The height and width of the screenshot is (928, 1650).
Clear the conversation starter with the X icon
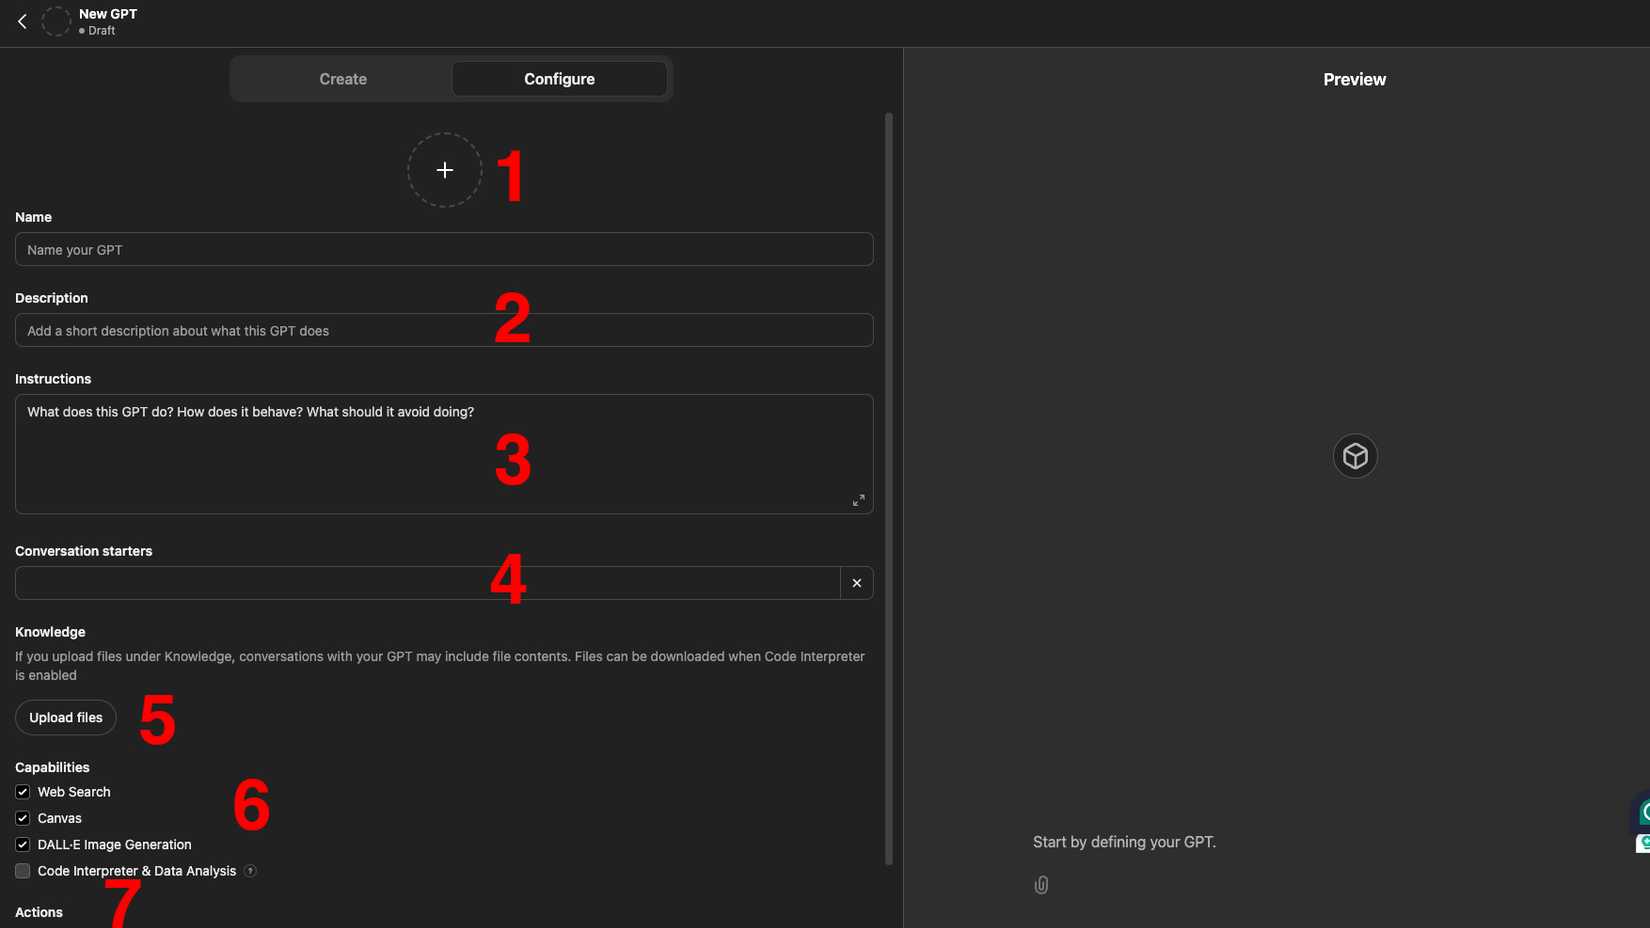click(x=856, y=583)
